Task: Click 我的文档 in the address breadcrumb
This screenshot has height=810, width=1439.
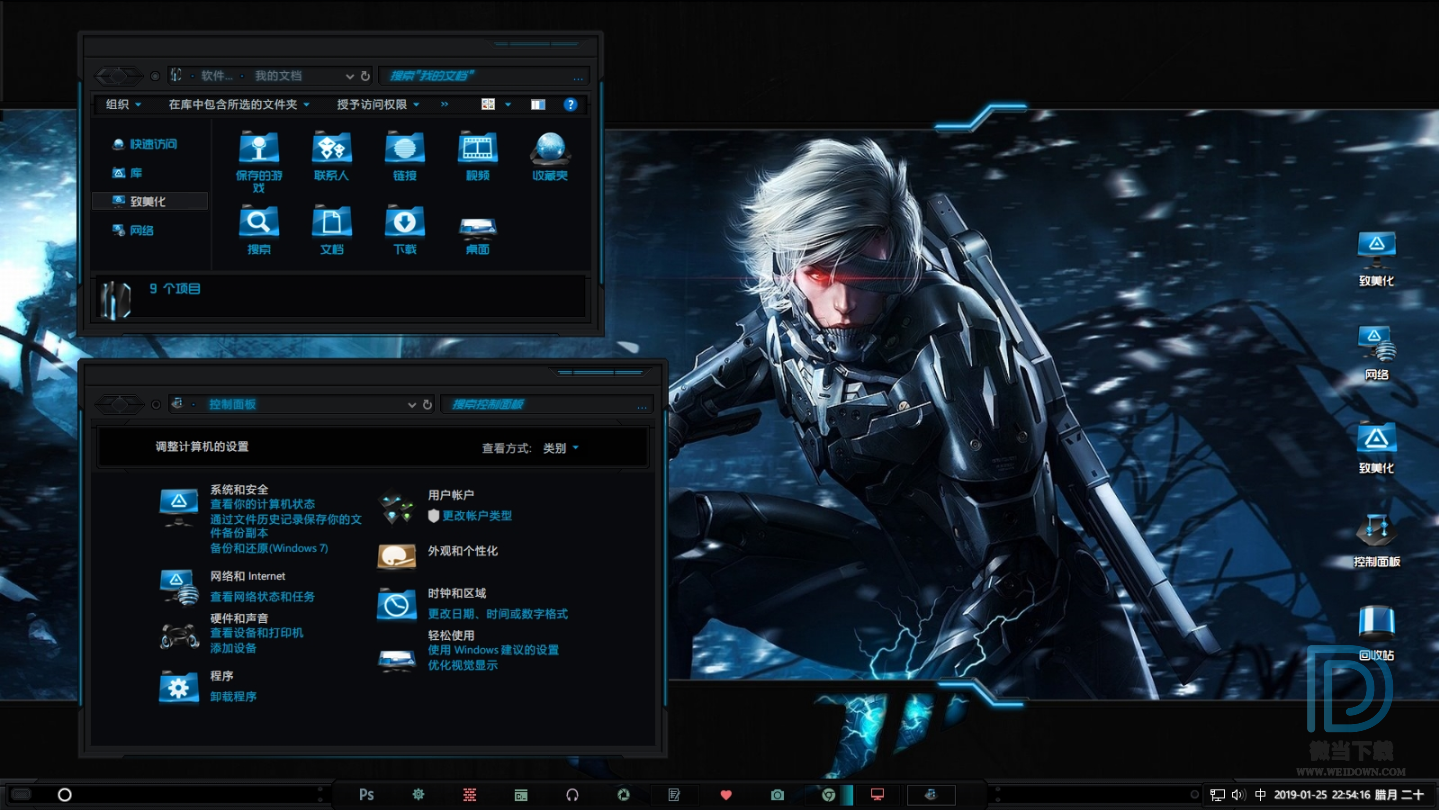Action: tap(278, 76)
